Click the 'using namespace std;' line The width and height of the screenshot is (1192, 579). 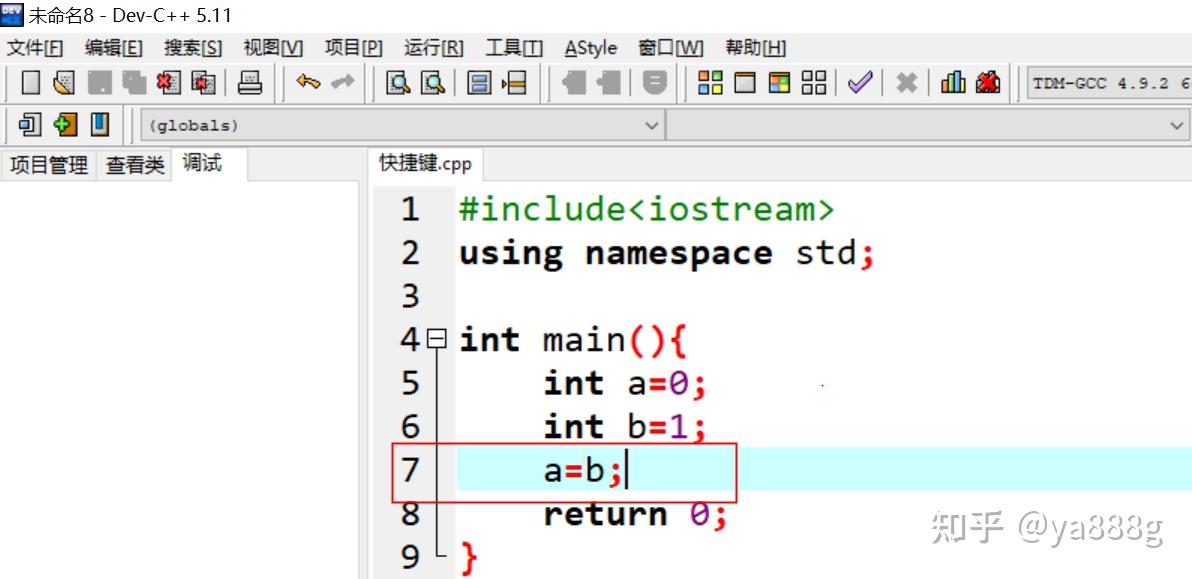click(667, 253)
